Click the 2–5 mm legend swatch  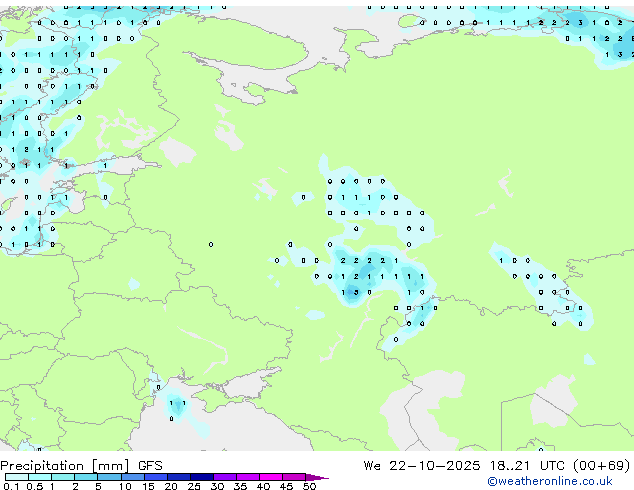86,477
